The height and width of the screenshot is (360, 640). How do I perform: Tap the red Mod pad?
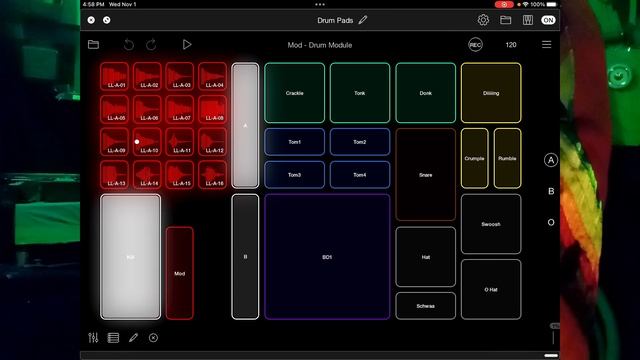[180, 273]
